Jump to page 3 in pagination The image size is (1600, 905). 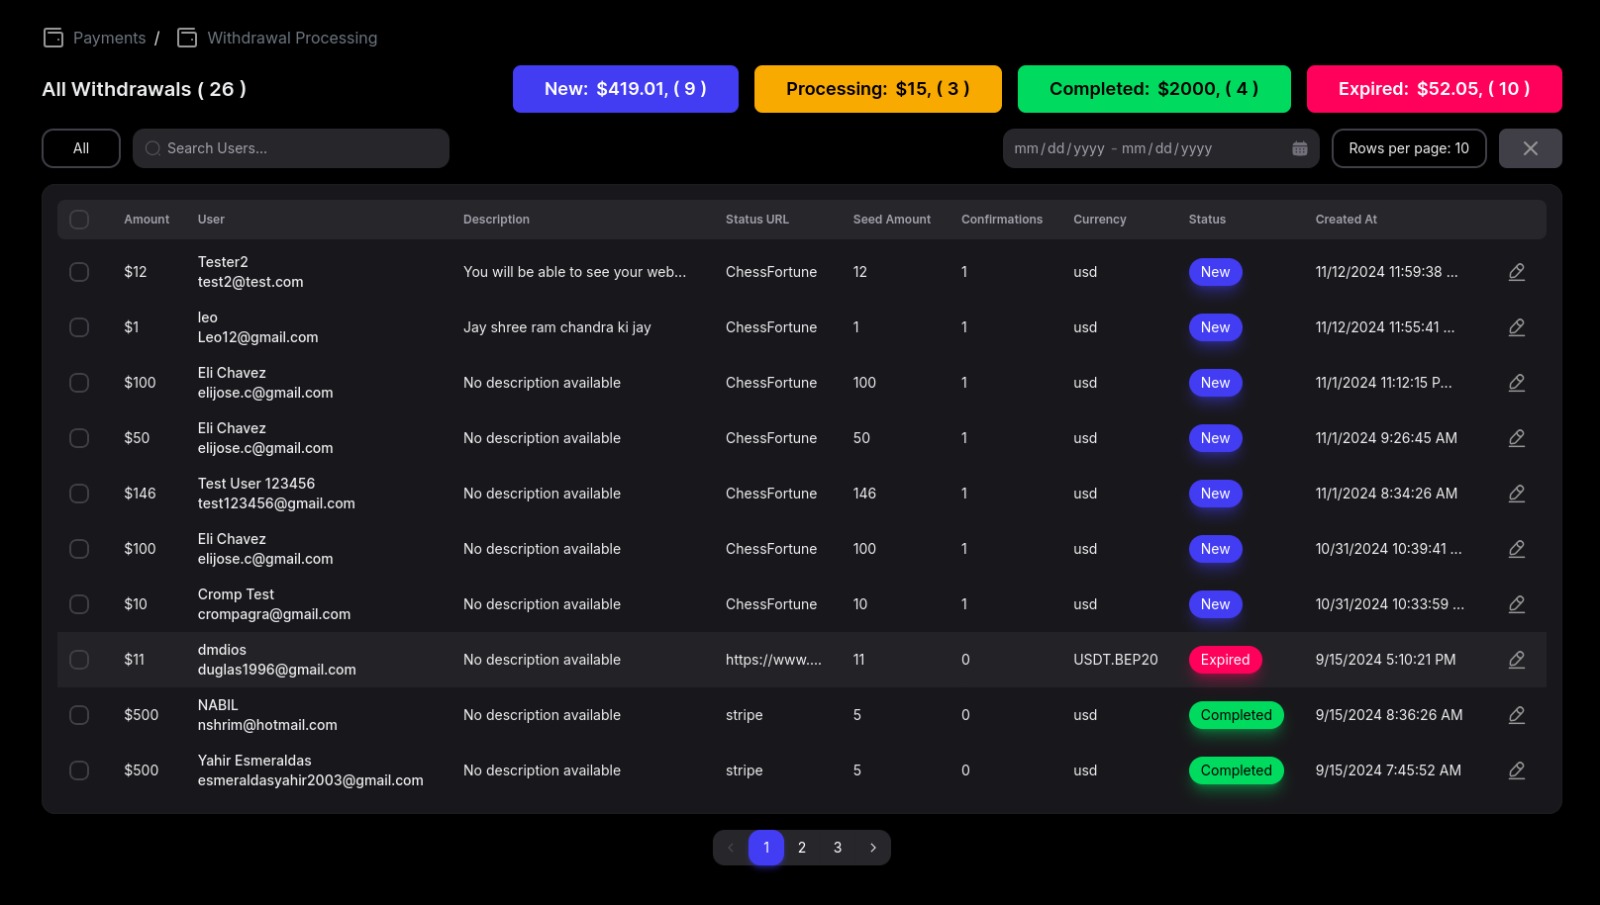tap(838, 848)
